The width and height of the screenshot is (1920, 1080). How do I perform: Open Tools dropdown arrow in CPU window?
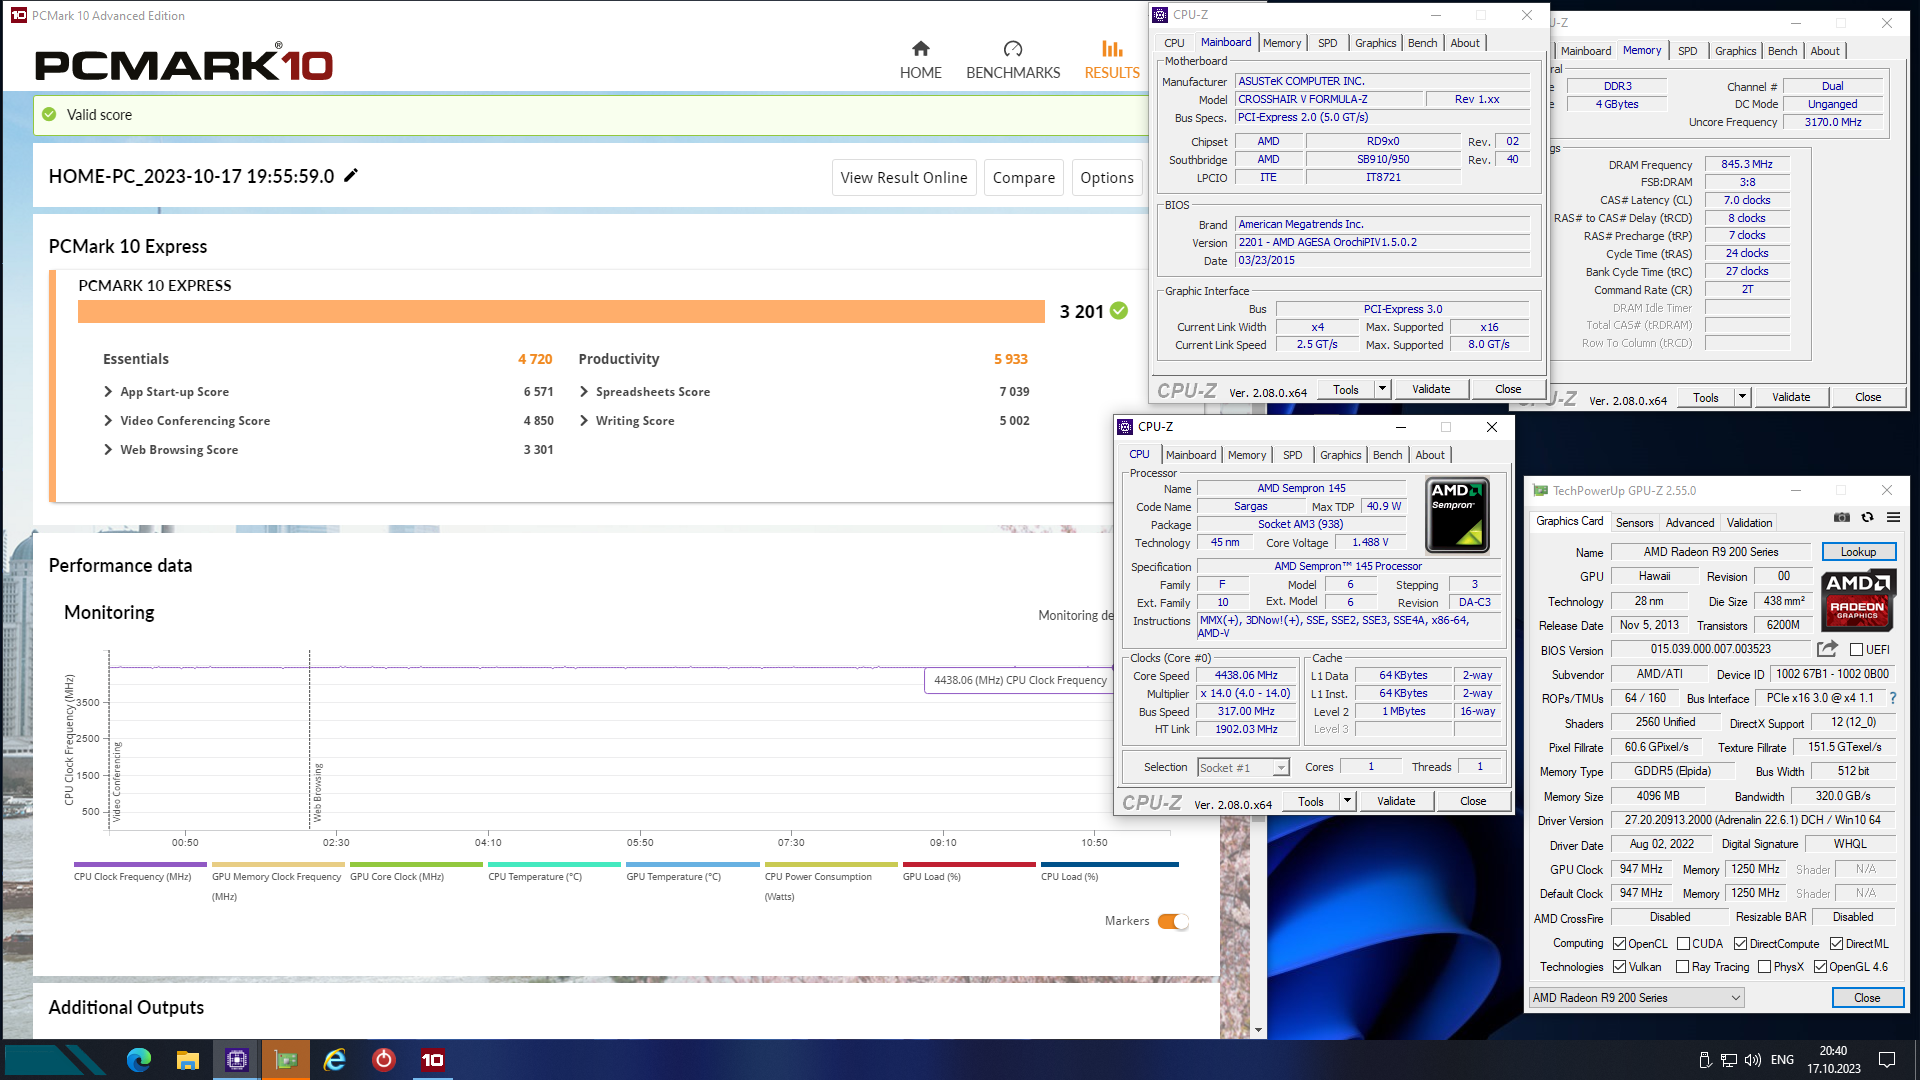coord(1347,801)
